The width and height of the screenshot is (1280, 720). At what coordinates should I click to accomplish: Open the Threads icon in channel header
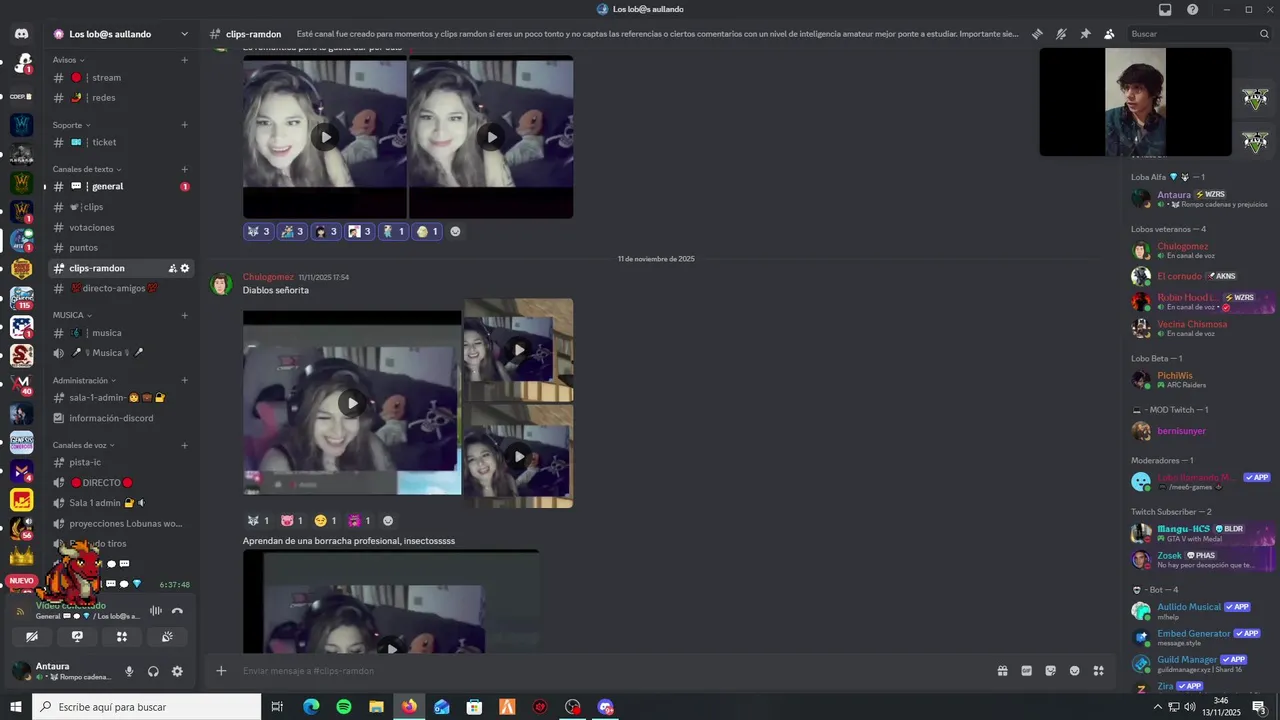tap(1037, 34)
